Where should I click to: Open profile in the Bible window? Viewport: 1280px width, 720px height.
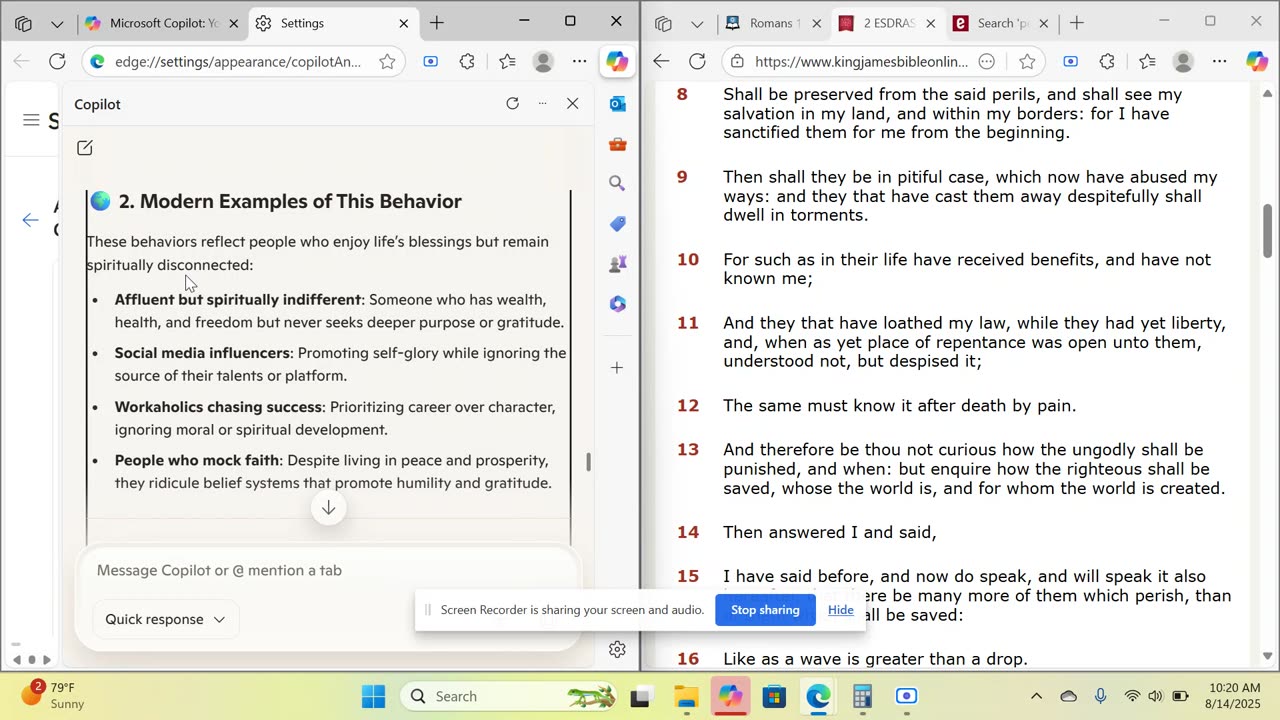1183,62
